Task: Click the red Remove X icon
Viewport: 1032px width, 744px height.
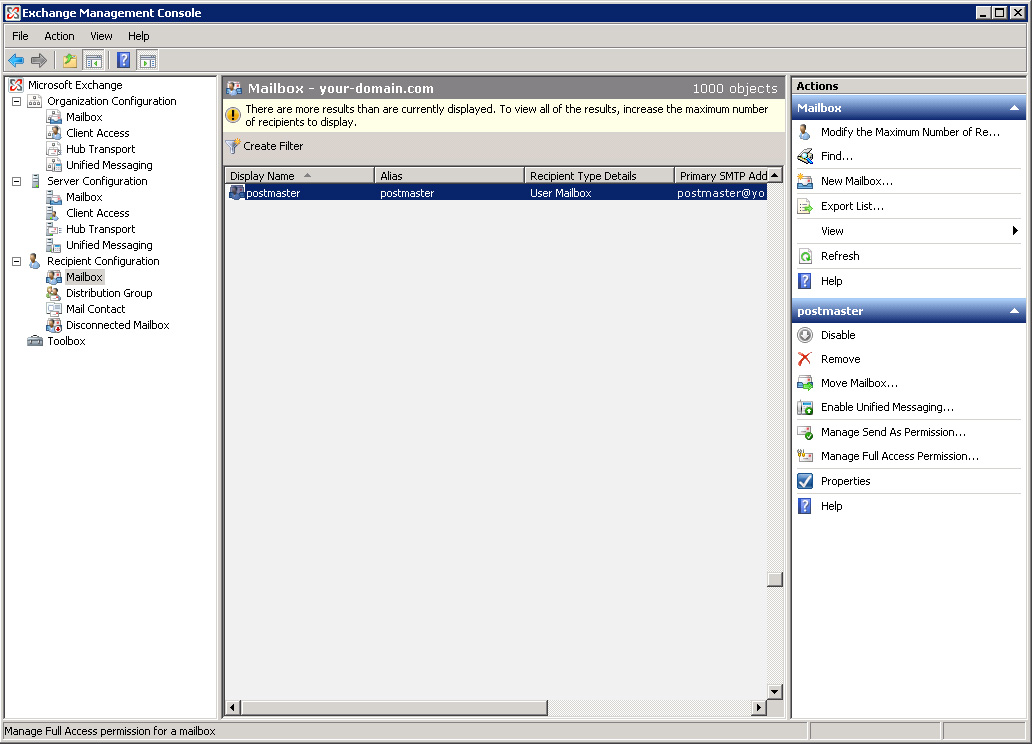Action: click(805, 359)
